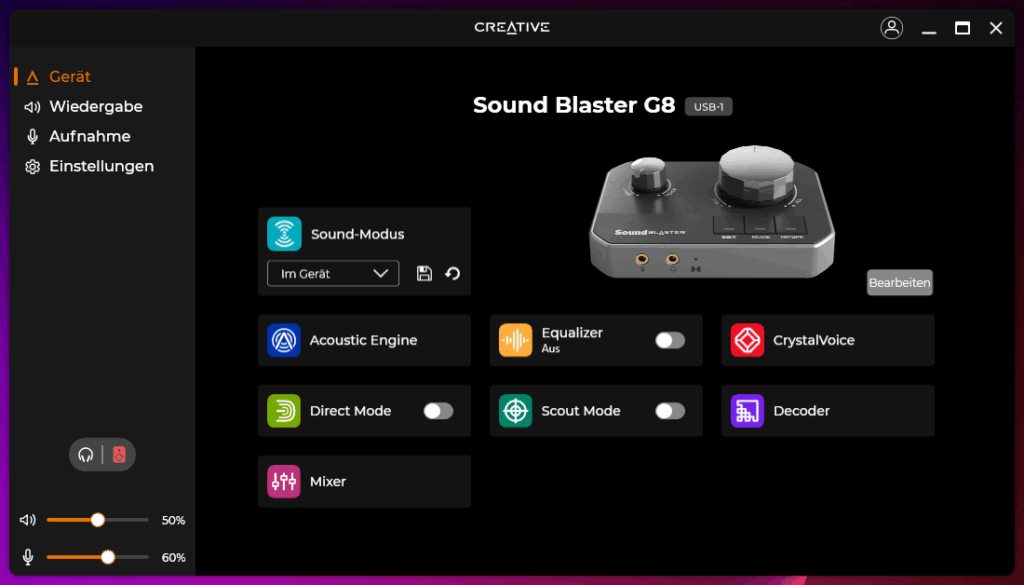Turn on Direct Mode switch
Image resolution: width=1024 pixels, height=585 pixels.
click(438, 411)
